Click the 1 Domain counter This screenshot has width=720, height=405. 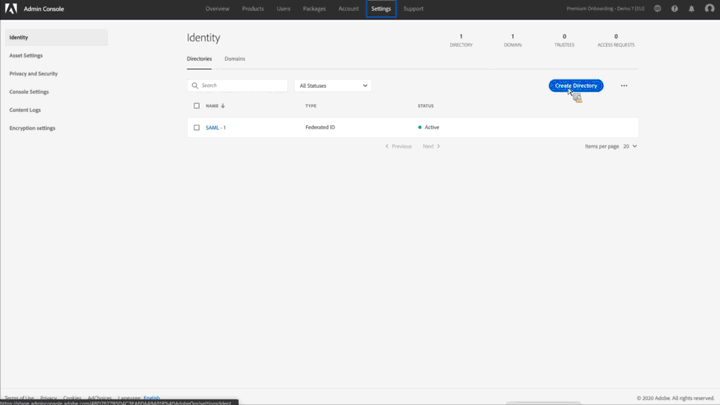[x=513, y=40]
